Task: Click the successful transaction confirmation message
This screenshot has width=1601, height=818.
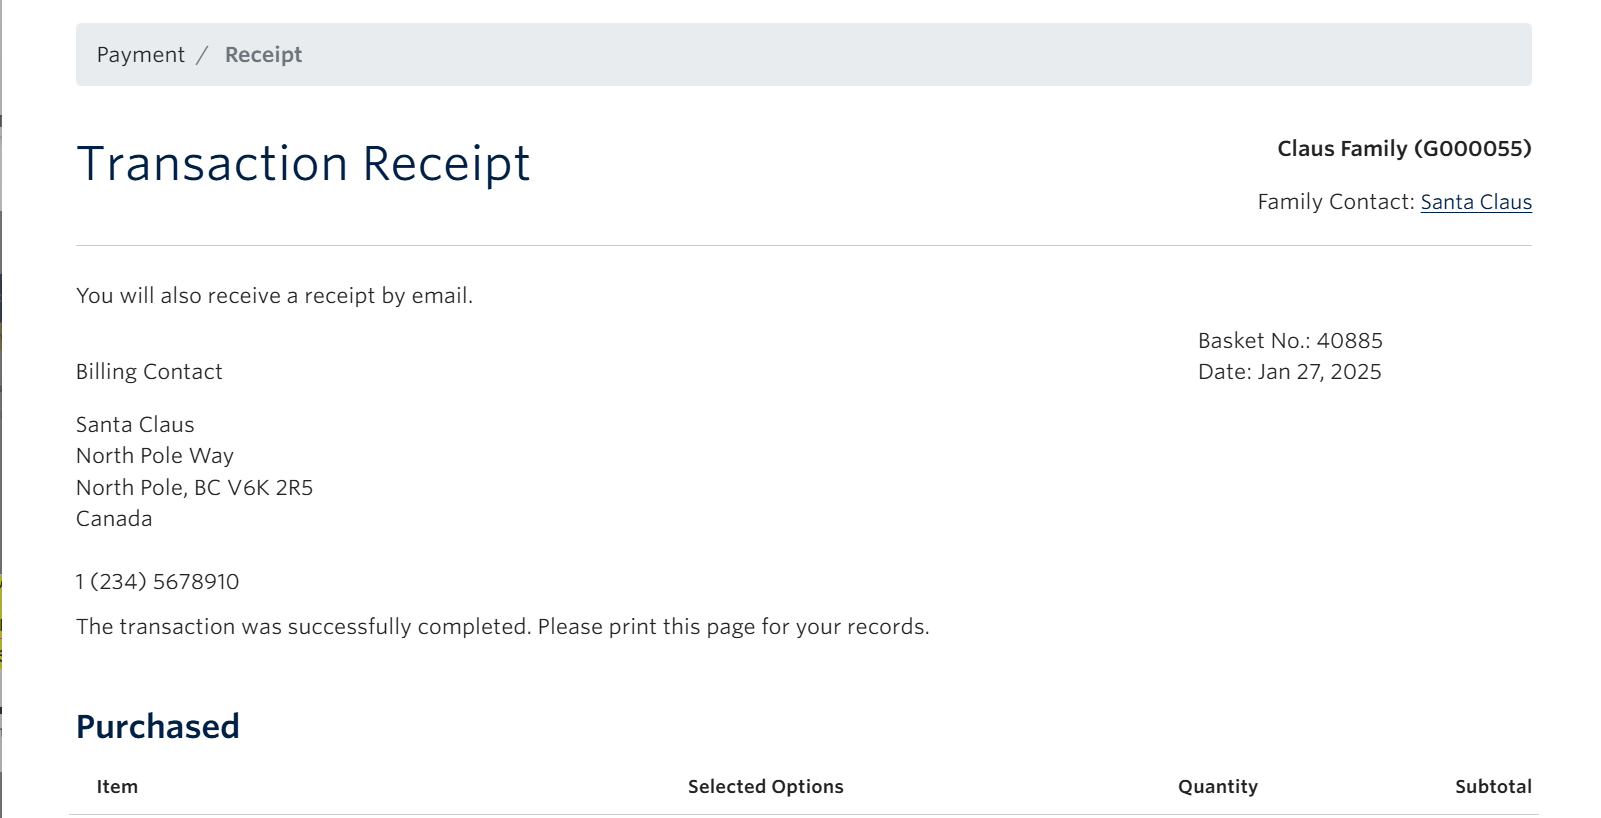Action: click(x=502, y=626)
